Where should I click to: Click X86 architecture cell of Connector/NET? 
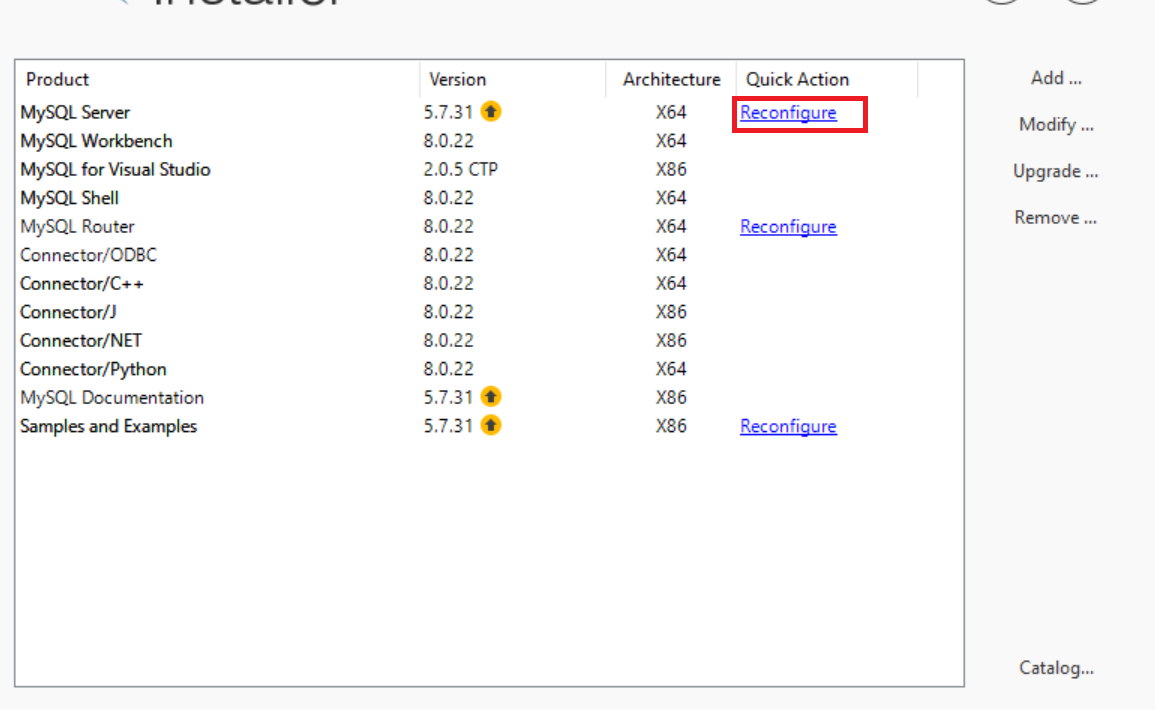point(671,340)
